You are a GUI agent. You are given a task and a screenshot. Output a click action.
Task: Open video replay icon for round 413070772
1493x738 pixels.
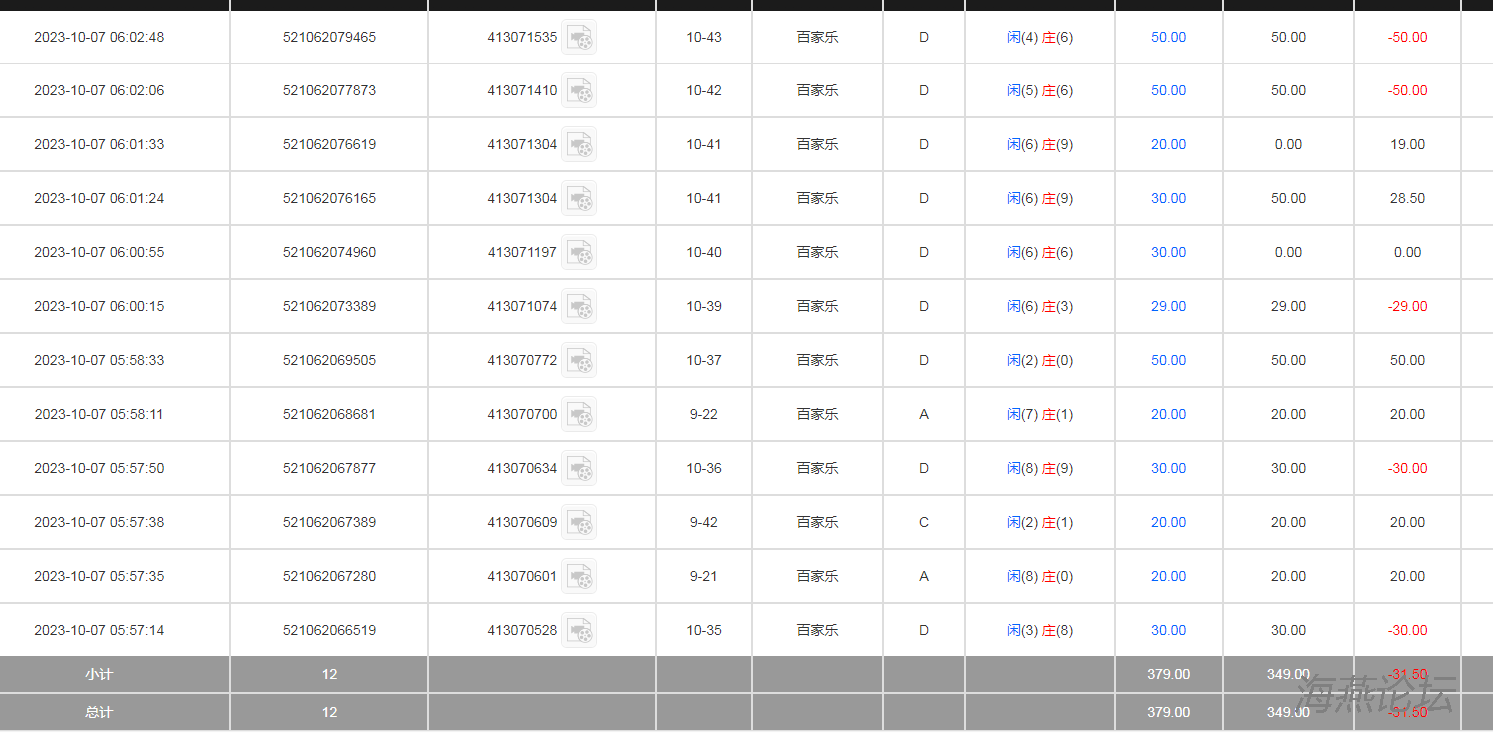tap(579, 360)
